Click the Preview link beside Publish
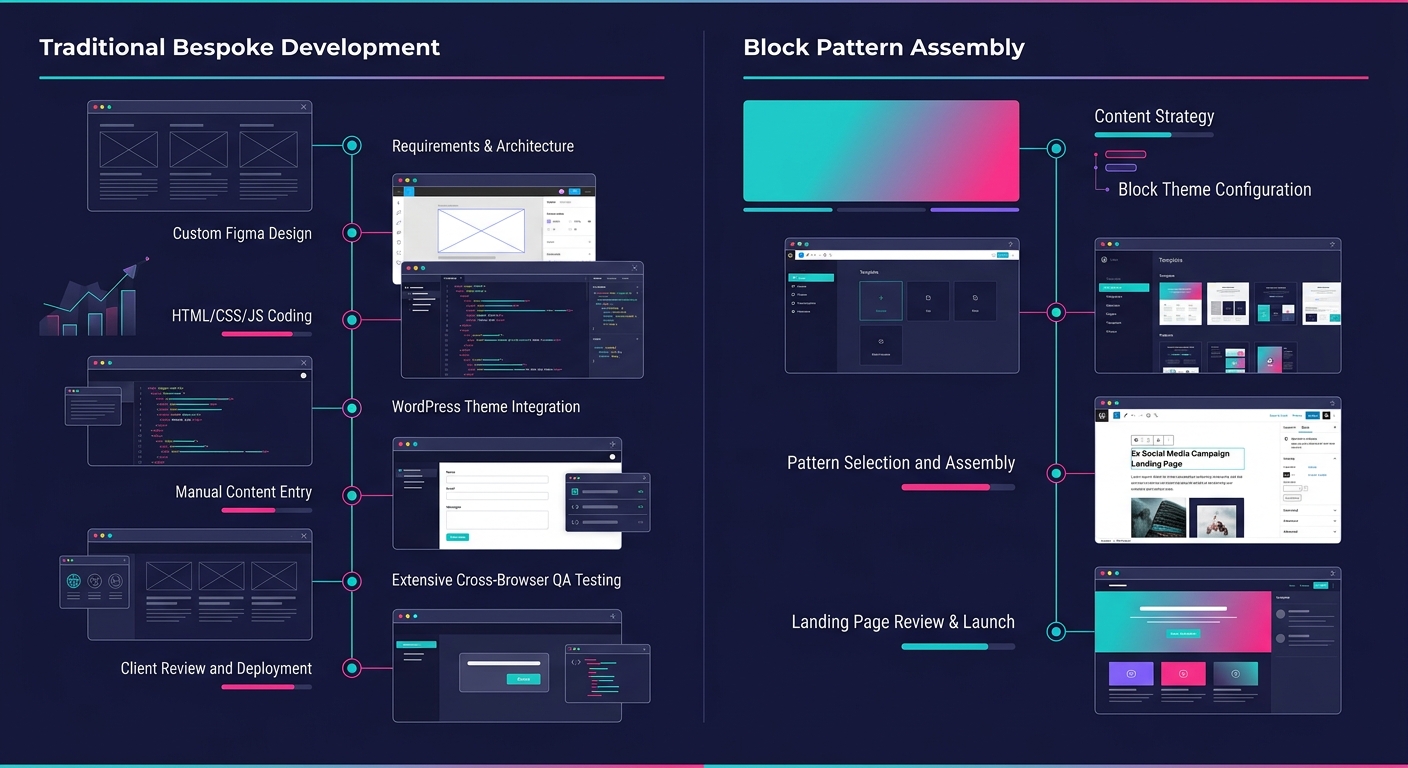1408x768 pixels. tap(1298, 416)
